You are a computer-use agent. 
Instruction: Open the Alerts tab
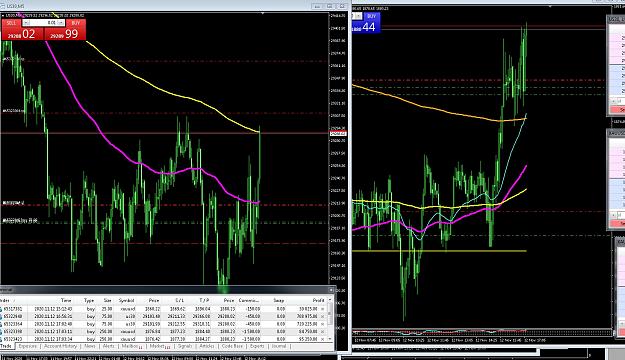point(108,346)
